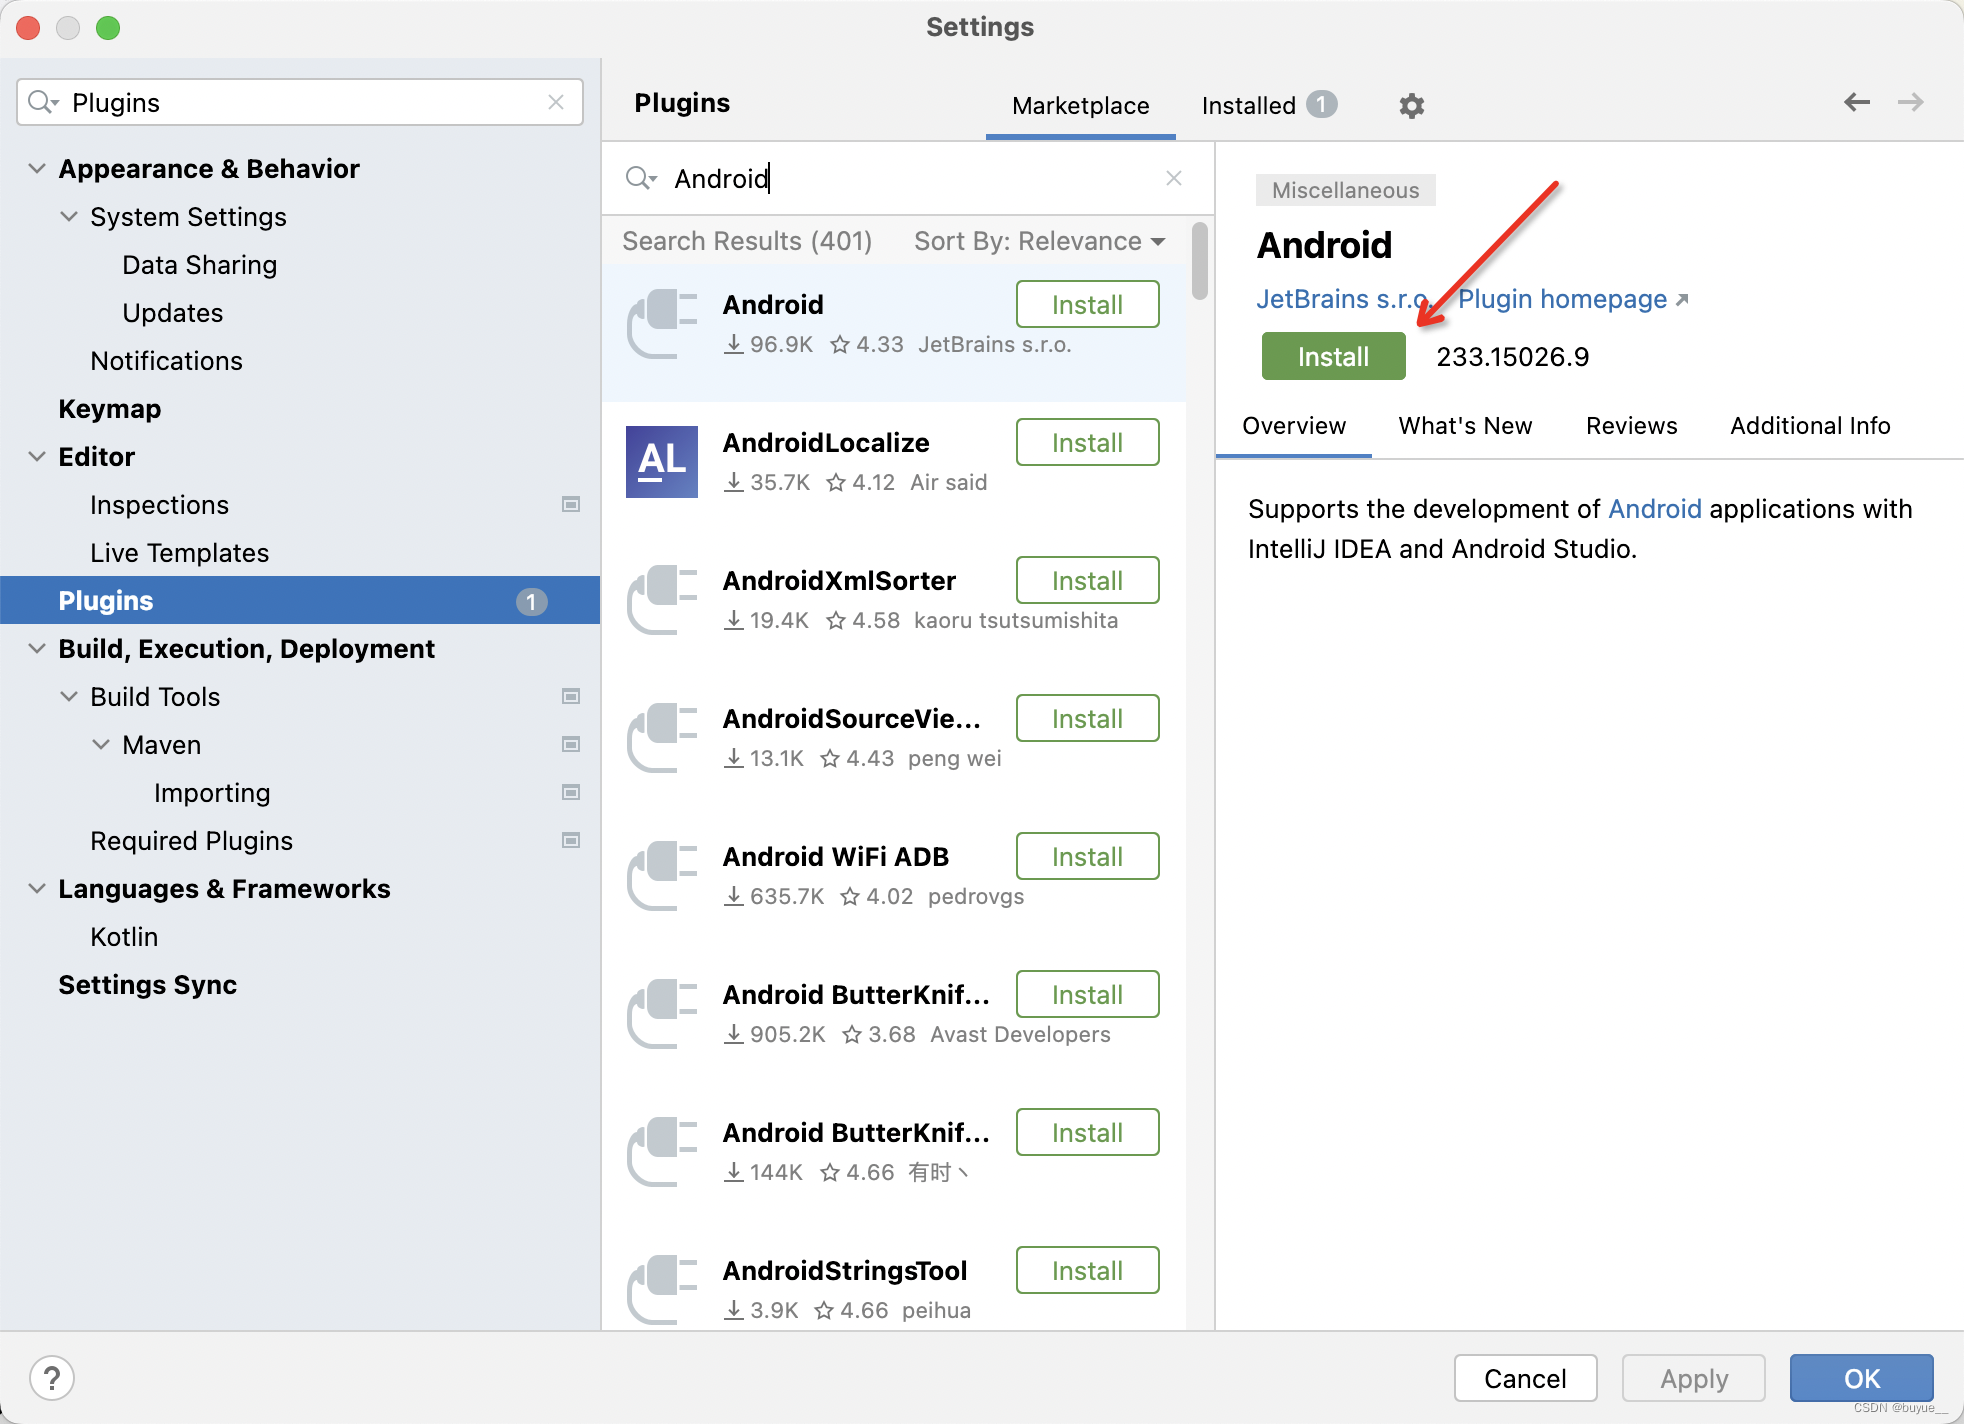Collapse Build, Execution, Deployment section
This screenshot has height=1424, width=1964.
pos(37,648)
